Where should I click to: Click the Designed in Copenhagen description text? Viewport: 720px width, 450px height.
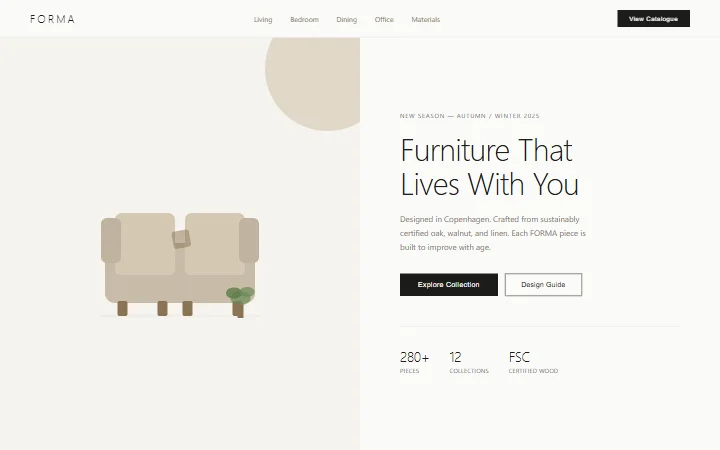tap(493, 233)
